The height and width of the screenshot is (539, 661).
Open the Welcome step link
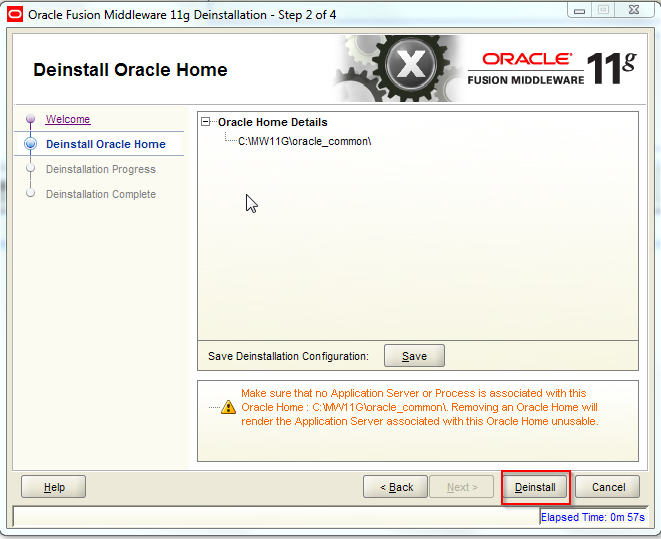coord(68,119)
